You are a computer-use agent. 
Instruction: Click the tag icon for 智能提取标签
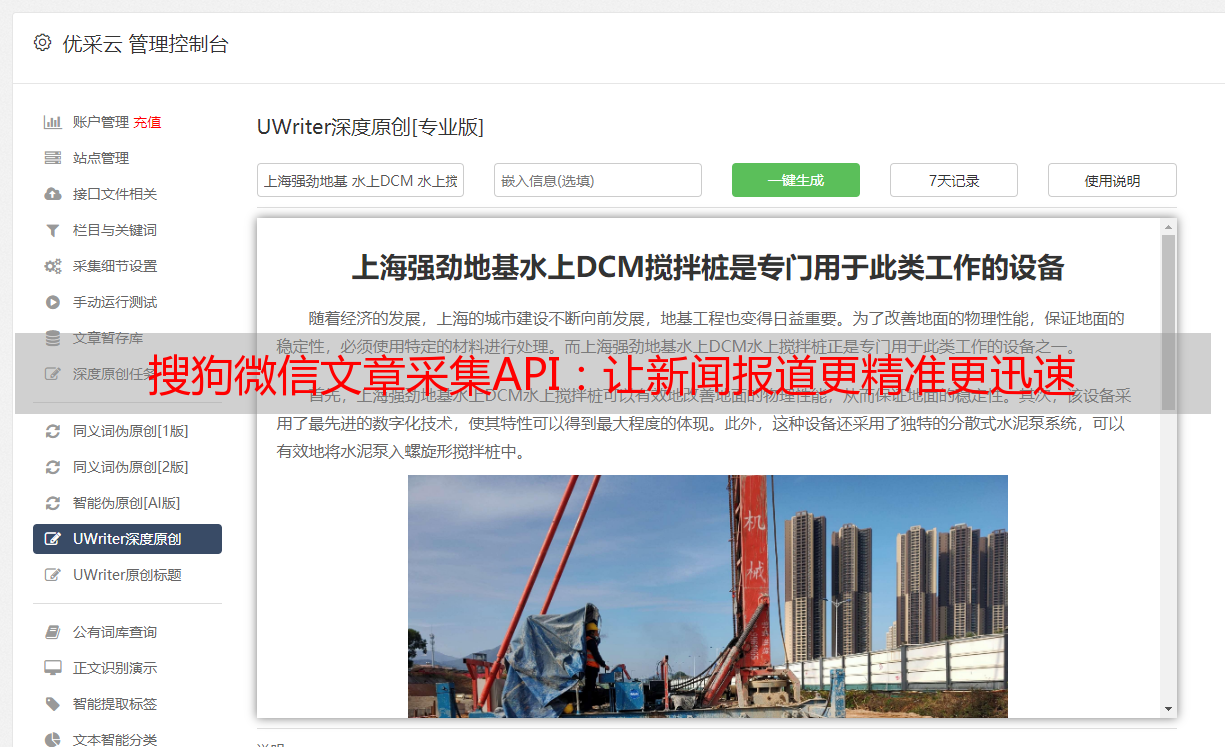pyautogui.click(x=53, y=704)
